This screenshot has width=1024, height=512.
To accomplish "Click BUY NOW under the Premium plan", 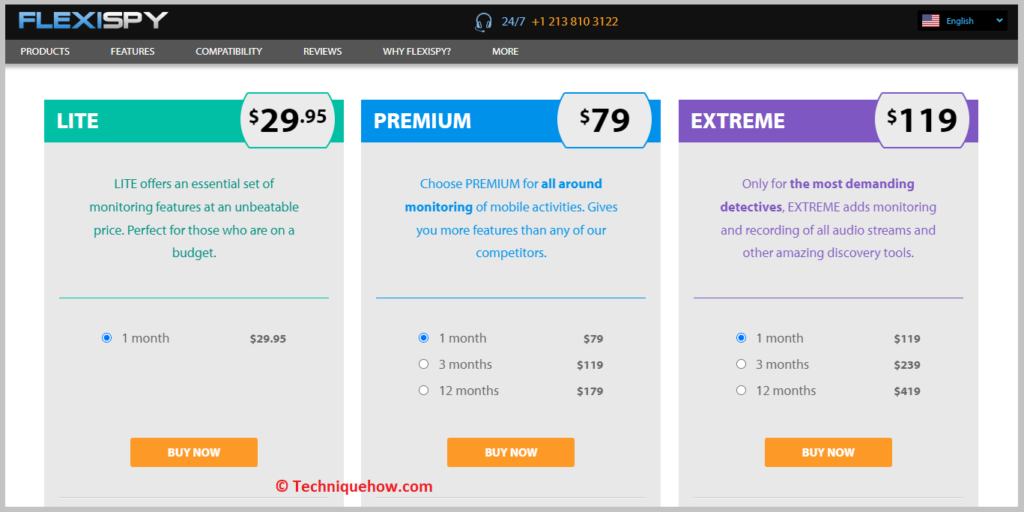I will pos(511,453).
